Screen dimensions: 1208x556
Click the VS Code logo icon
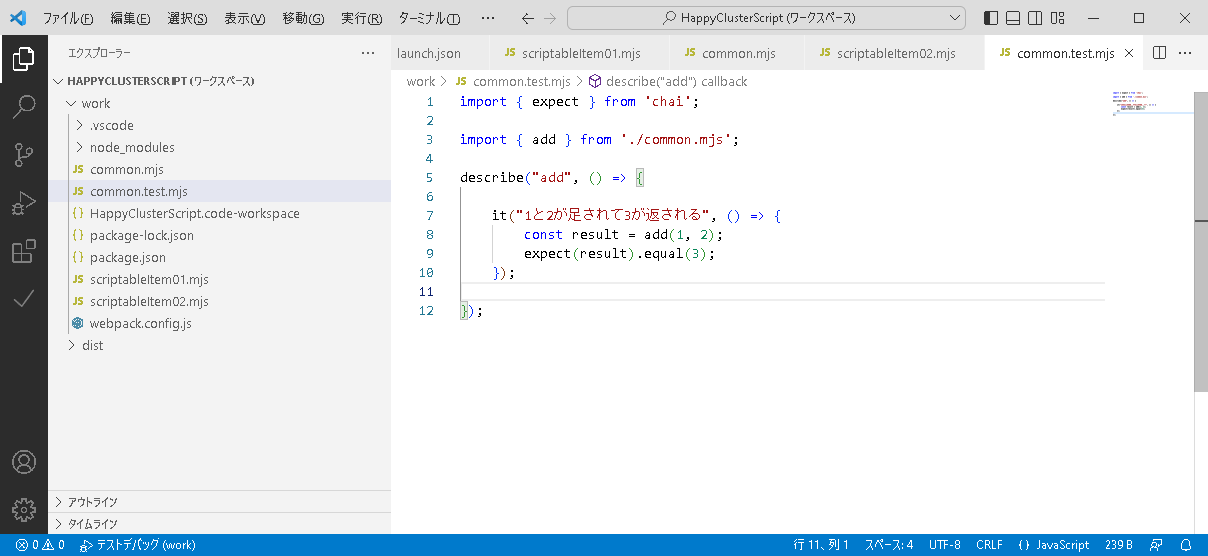tap(18, 18)
